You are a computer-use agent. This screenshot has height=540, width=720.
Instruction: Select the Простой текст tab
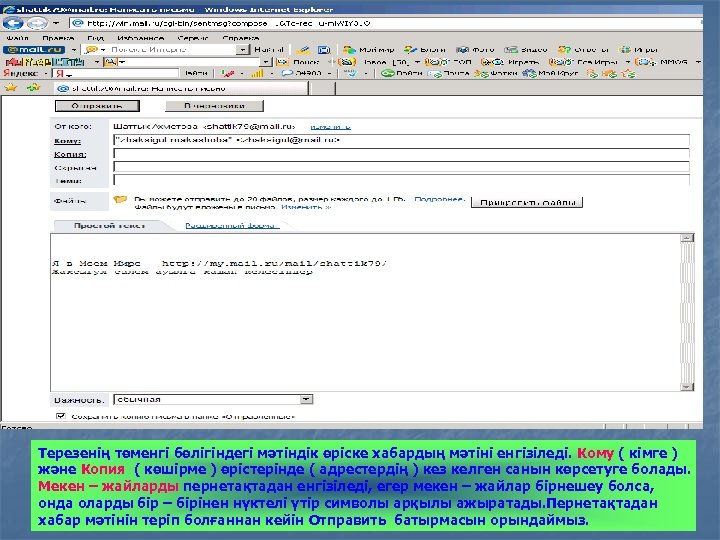110,225
